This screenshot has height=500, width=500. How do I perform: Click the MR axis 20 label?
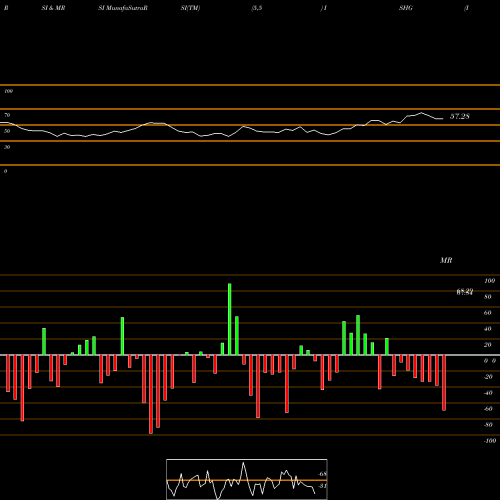(x=488, y=345)
